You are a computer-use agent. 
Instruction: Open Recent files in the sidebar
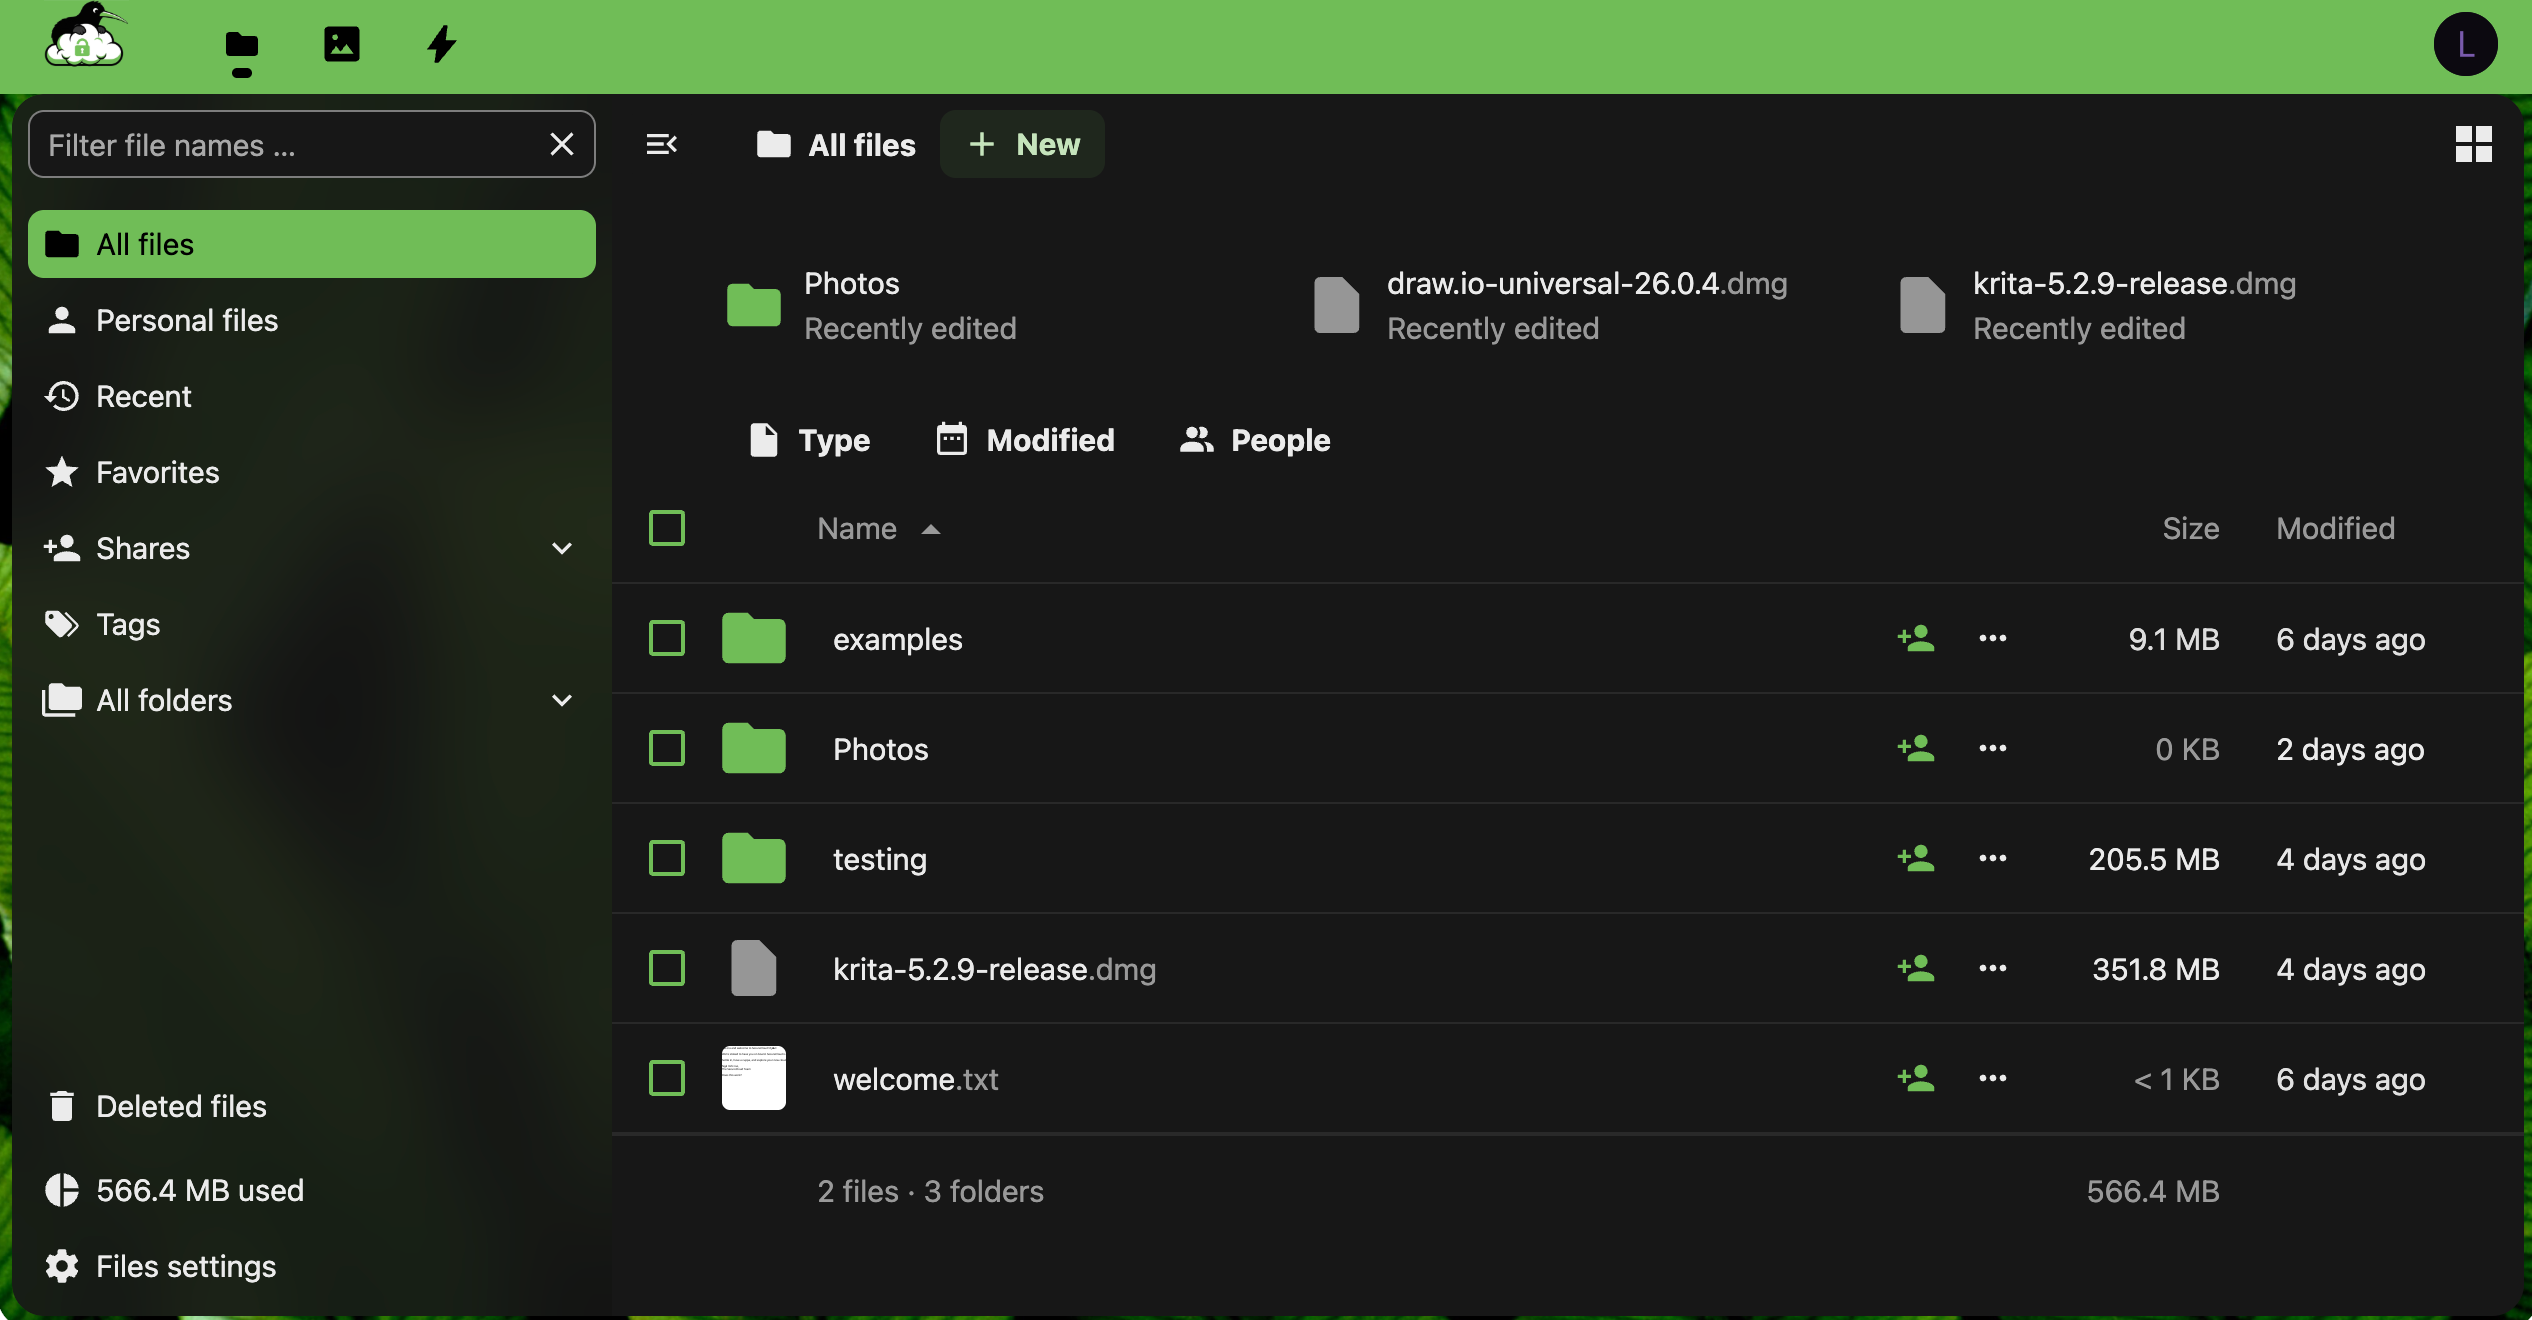[x=143, y=396]
